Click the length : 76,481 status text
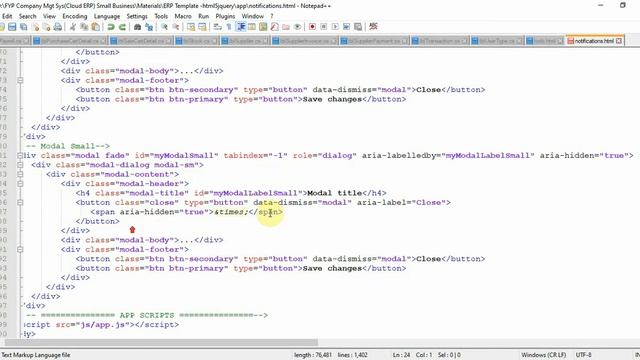 pyautogui.click(x=313, y=355)
